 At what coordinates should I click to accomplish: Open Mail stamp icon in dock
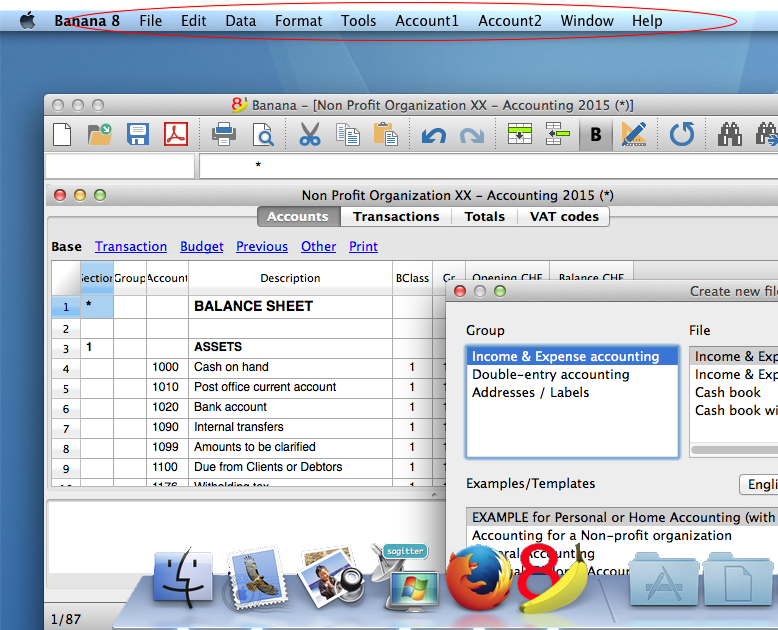coord(256,578)
